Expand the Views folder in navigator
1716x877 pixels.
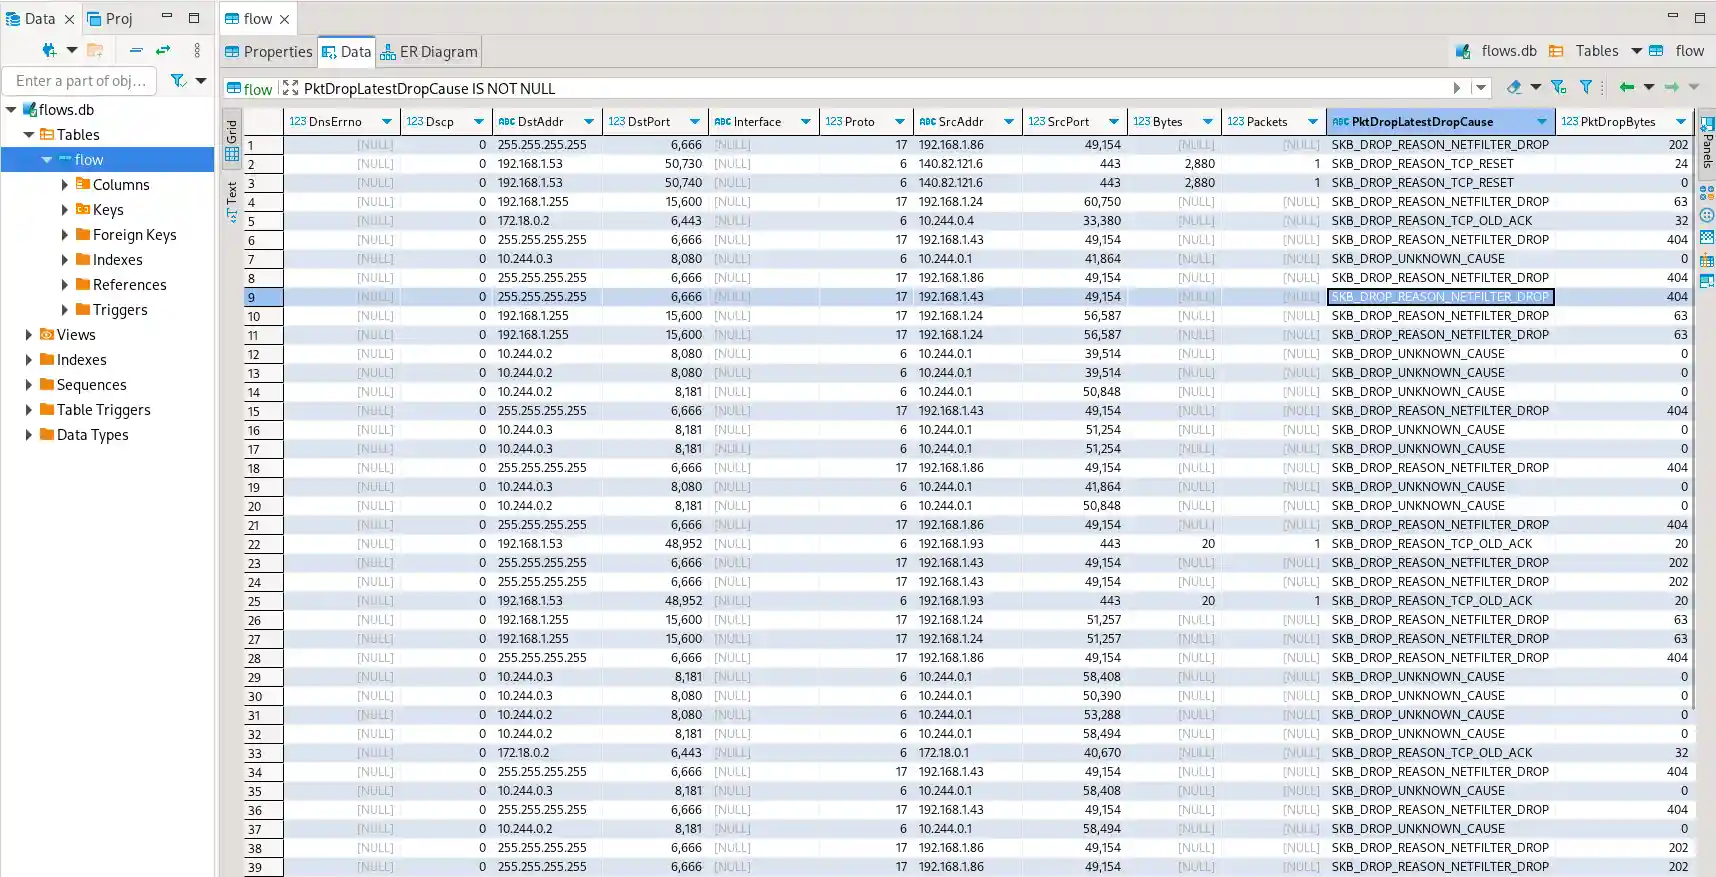click(29, 335)
